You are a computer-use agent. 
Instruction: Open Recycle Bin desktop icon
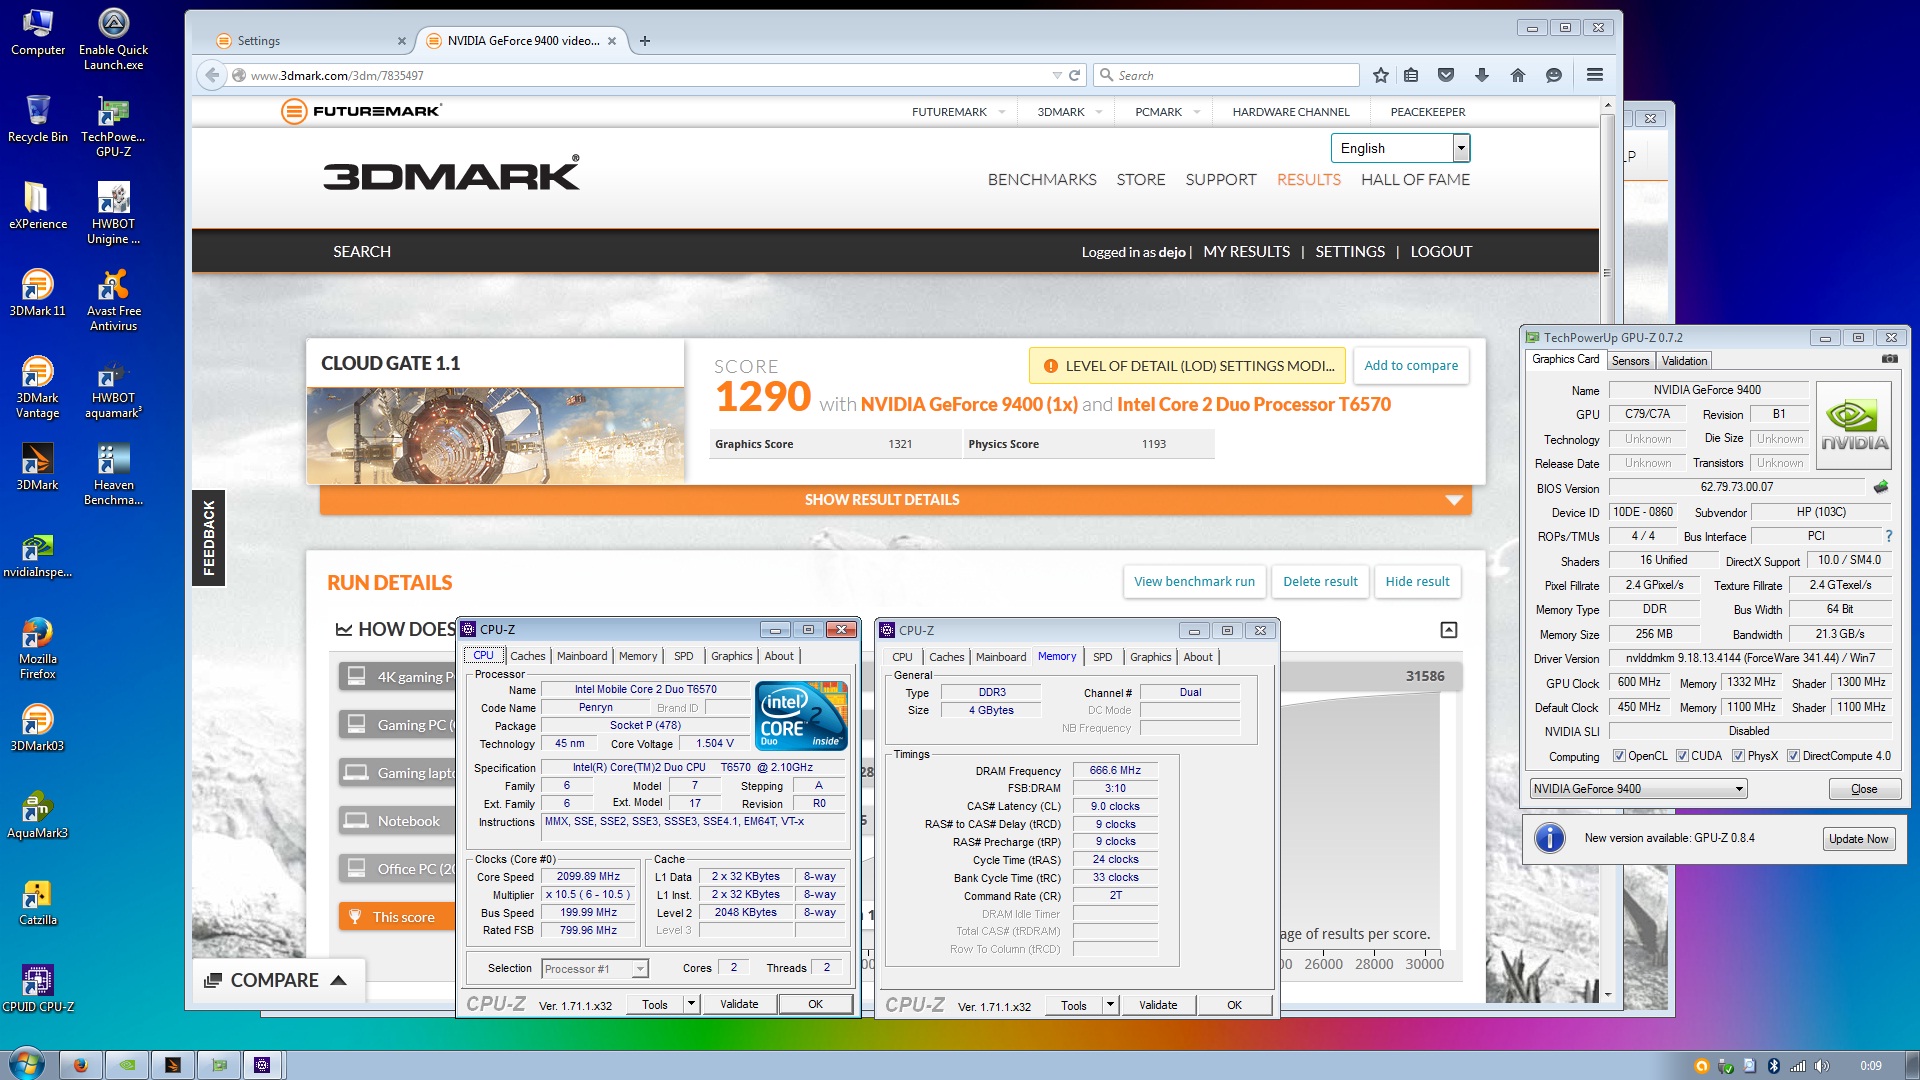click(x=37, y=119)
